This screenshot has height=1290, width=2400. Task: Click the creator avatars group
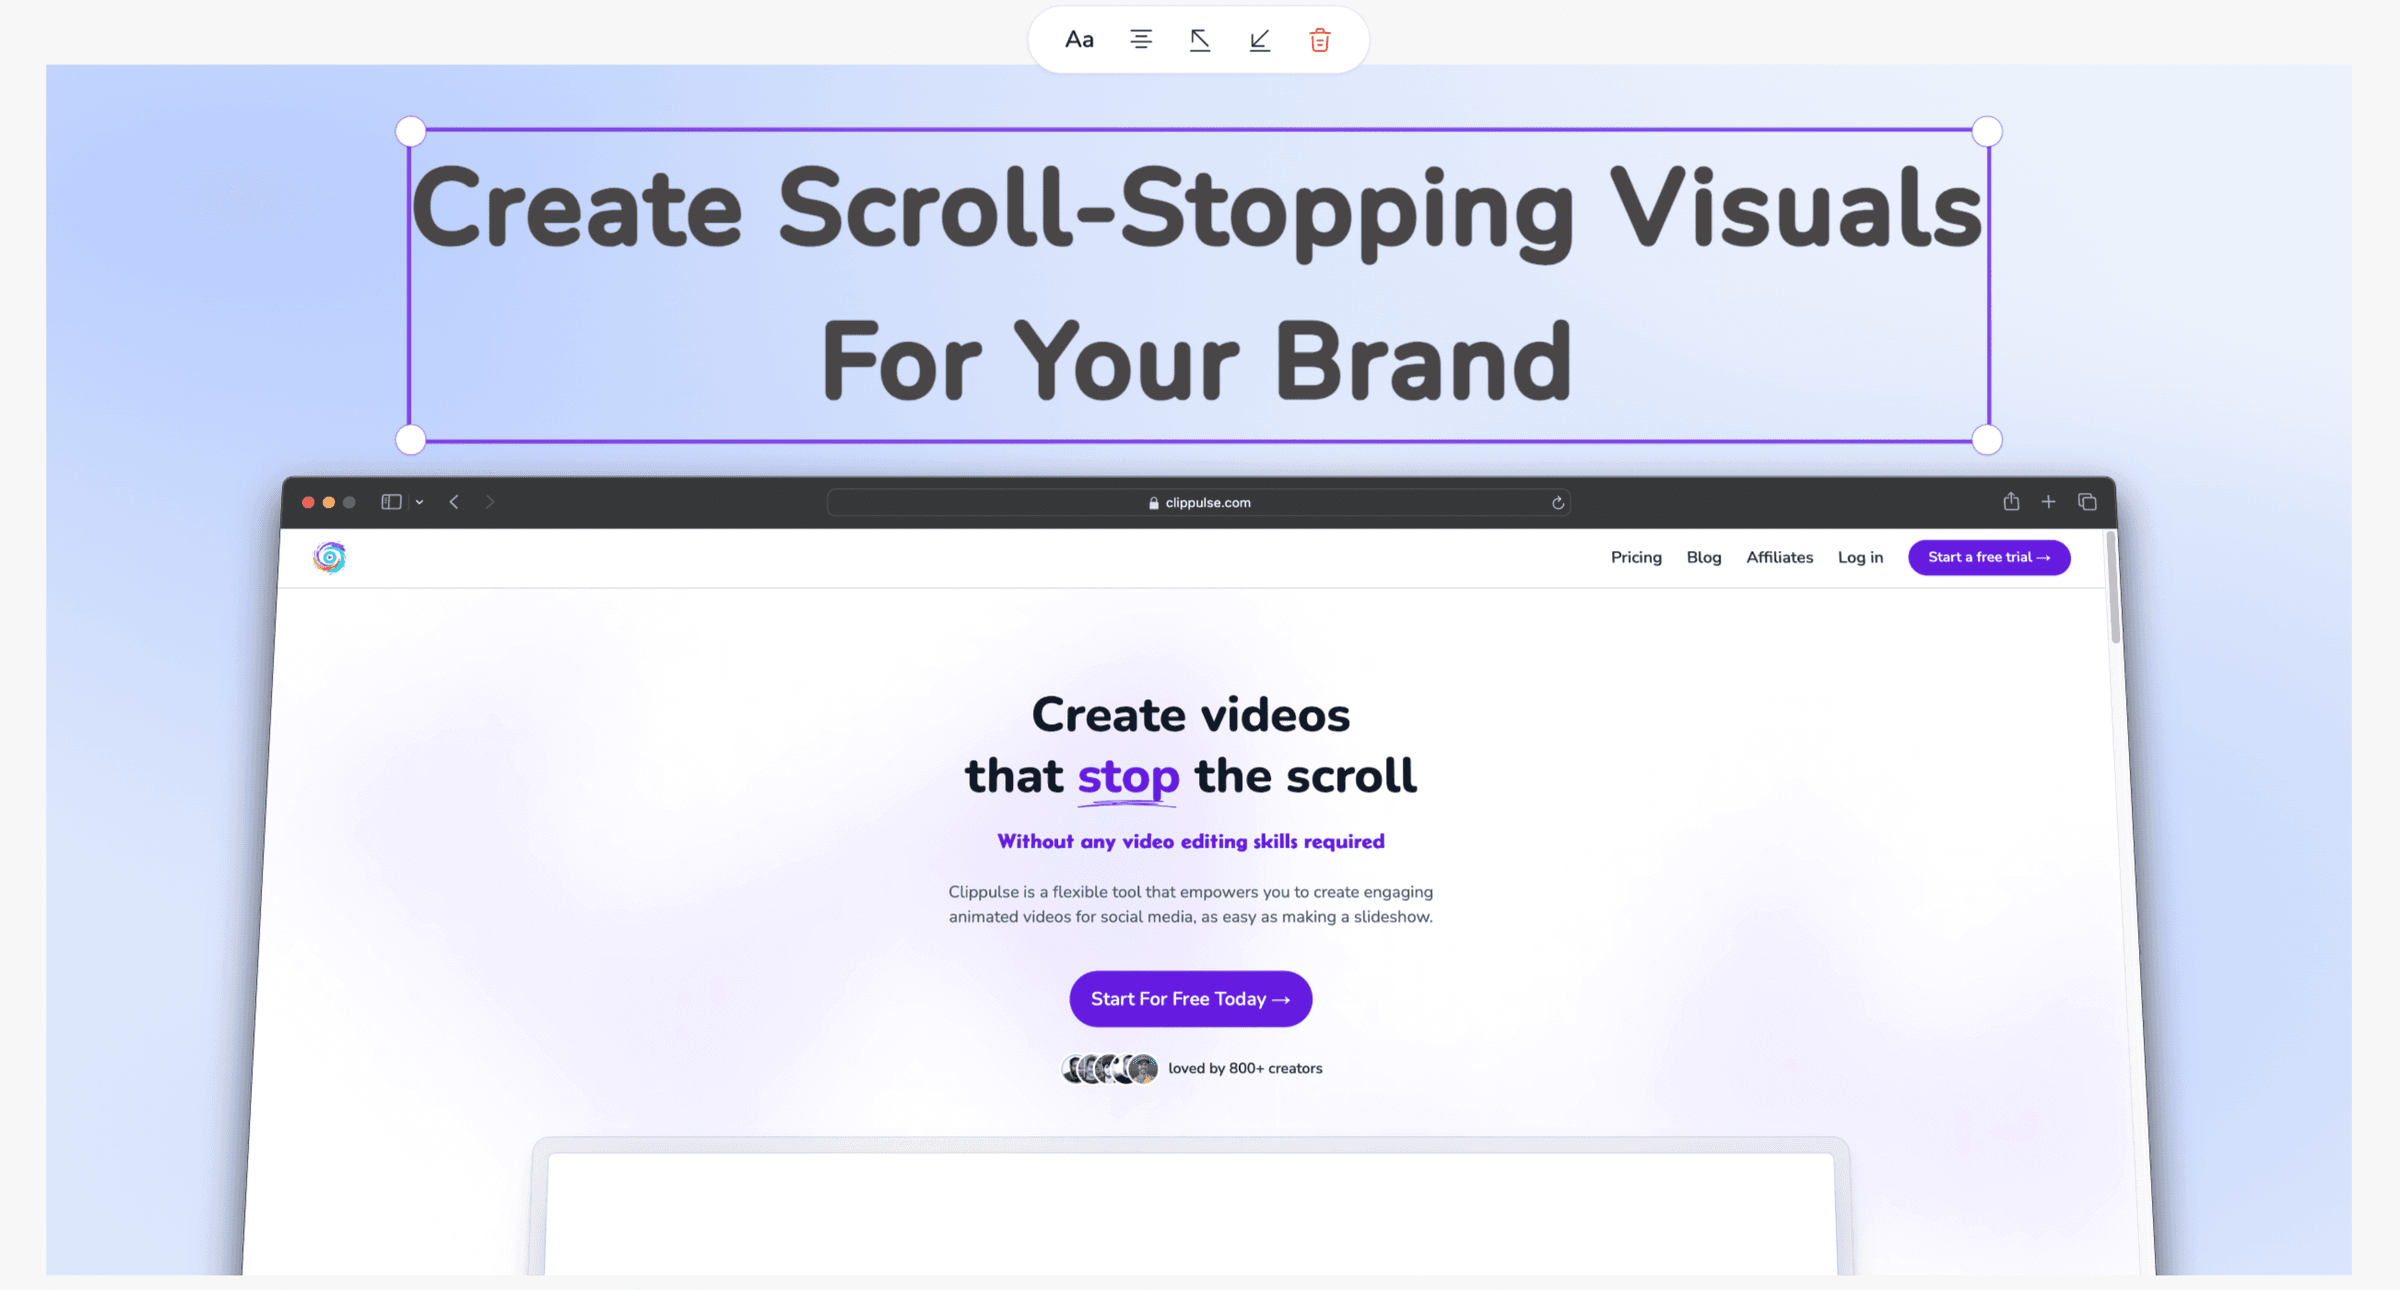coord(1109,1068)
